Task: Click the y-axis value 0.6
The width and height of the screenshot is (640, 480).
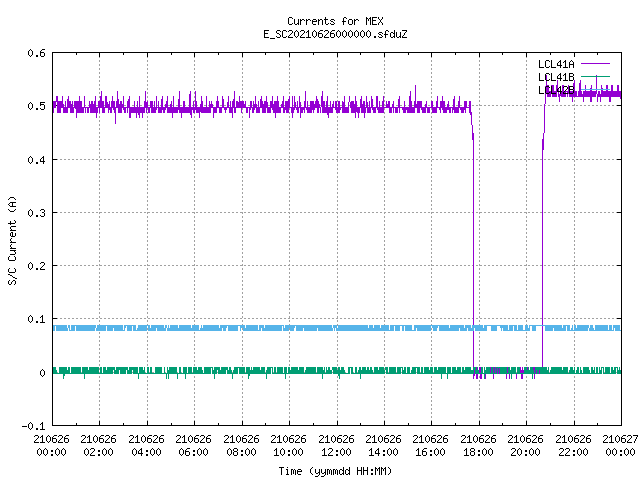Action: [x=36, y=53]
